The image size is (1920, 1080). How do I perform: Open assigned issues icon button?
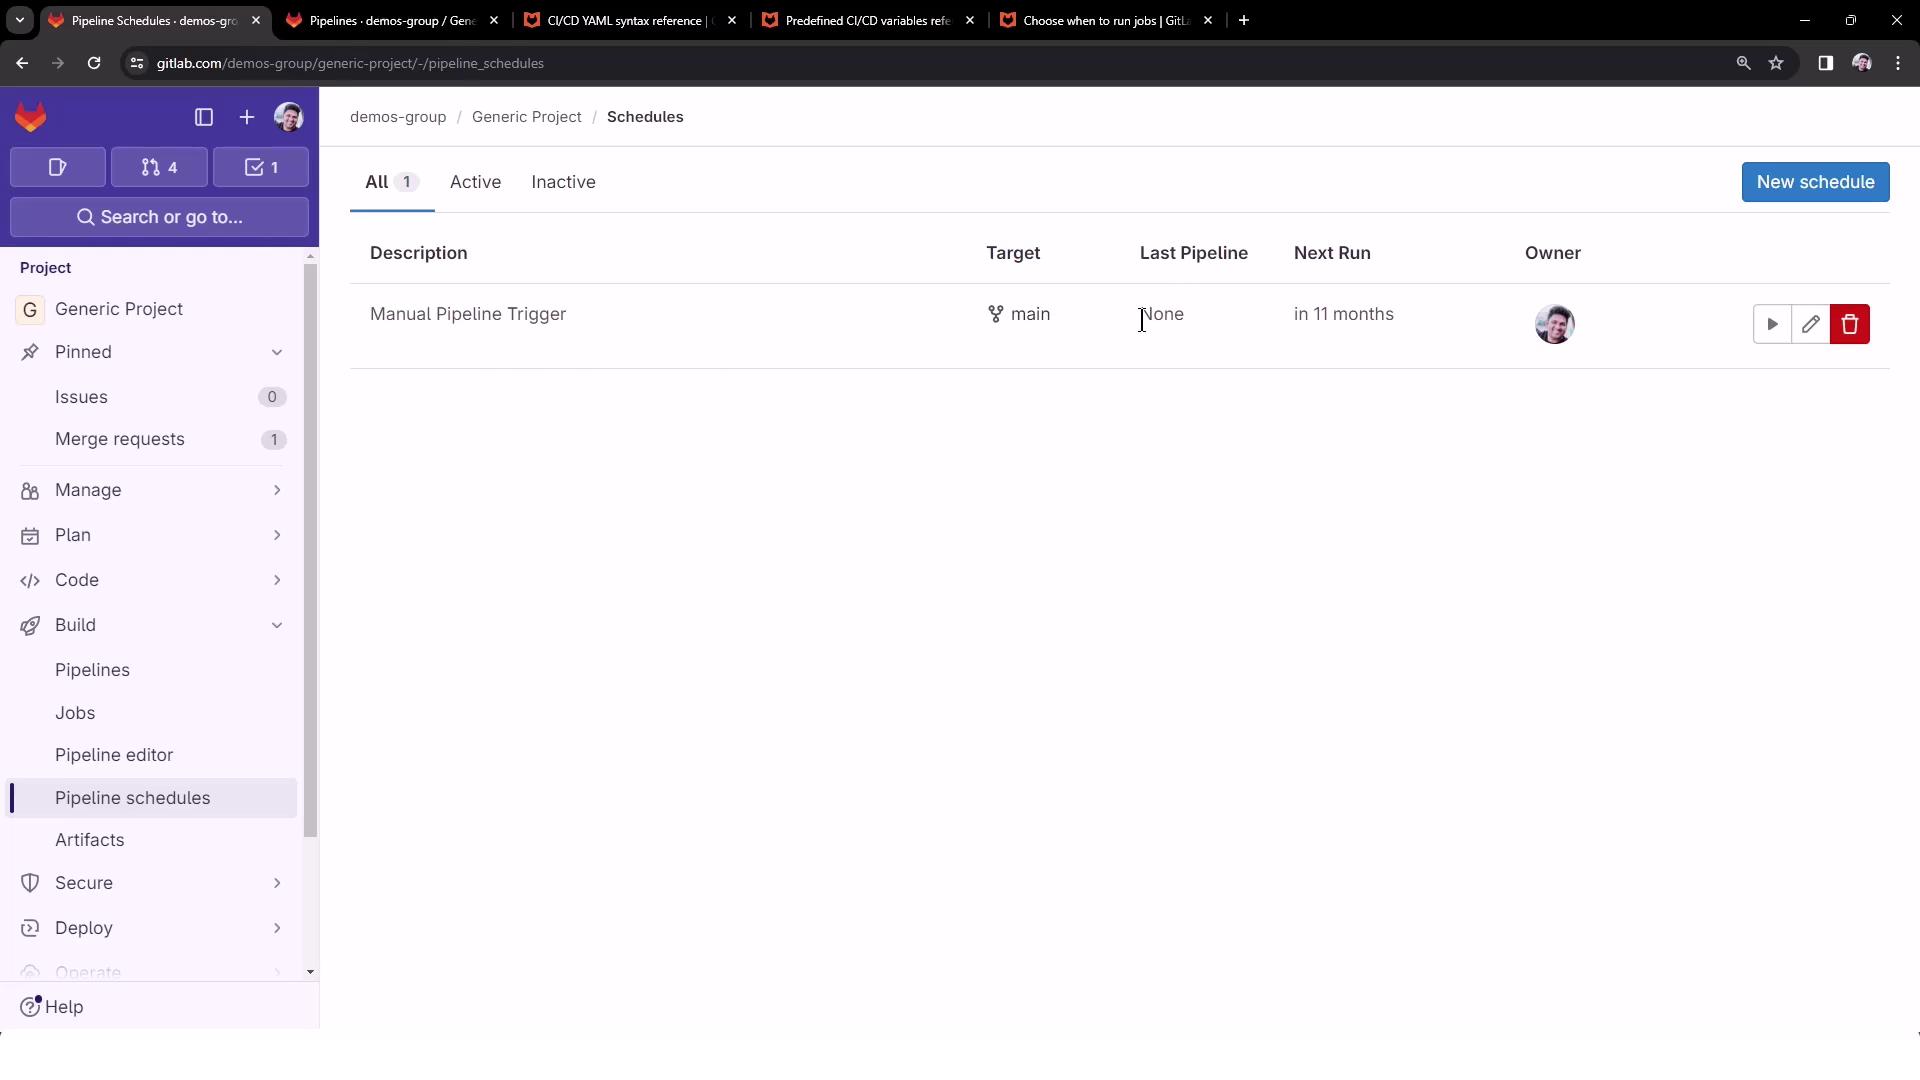tap(57, 167)
